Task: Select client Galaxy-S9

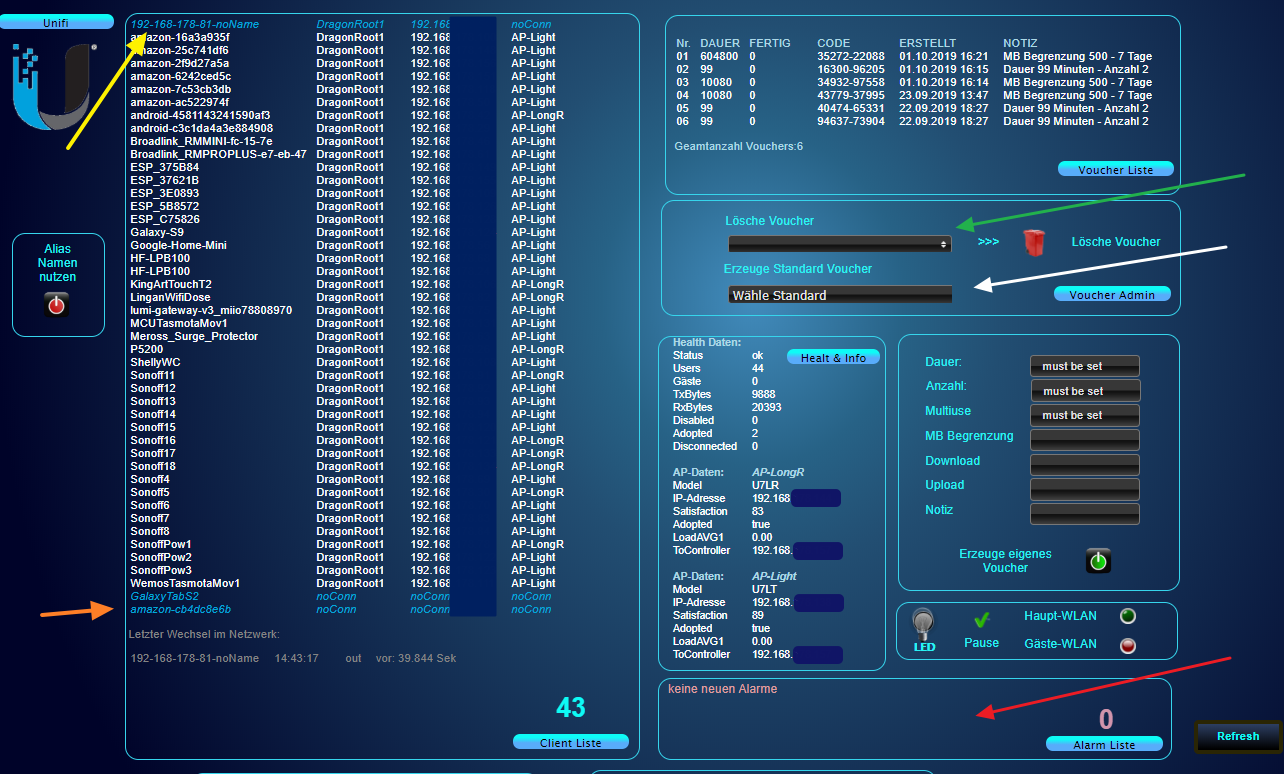Action: pos(156,232)
